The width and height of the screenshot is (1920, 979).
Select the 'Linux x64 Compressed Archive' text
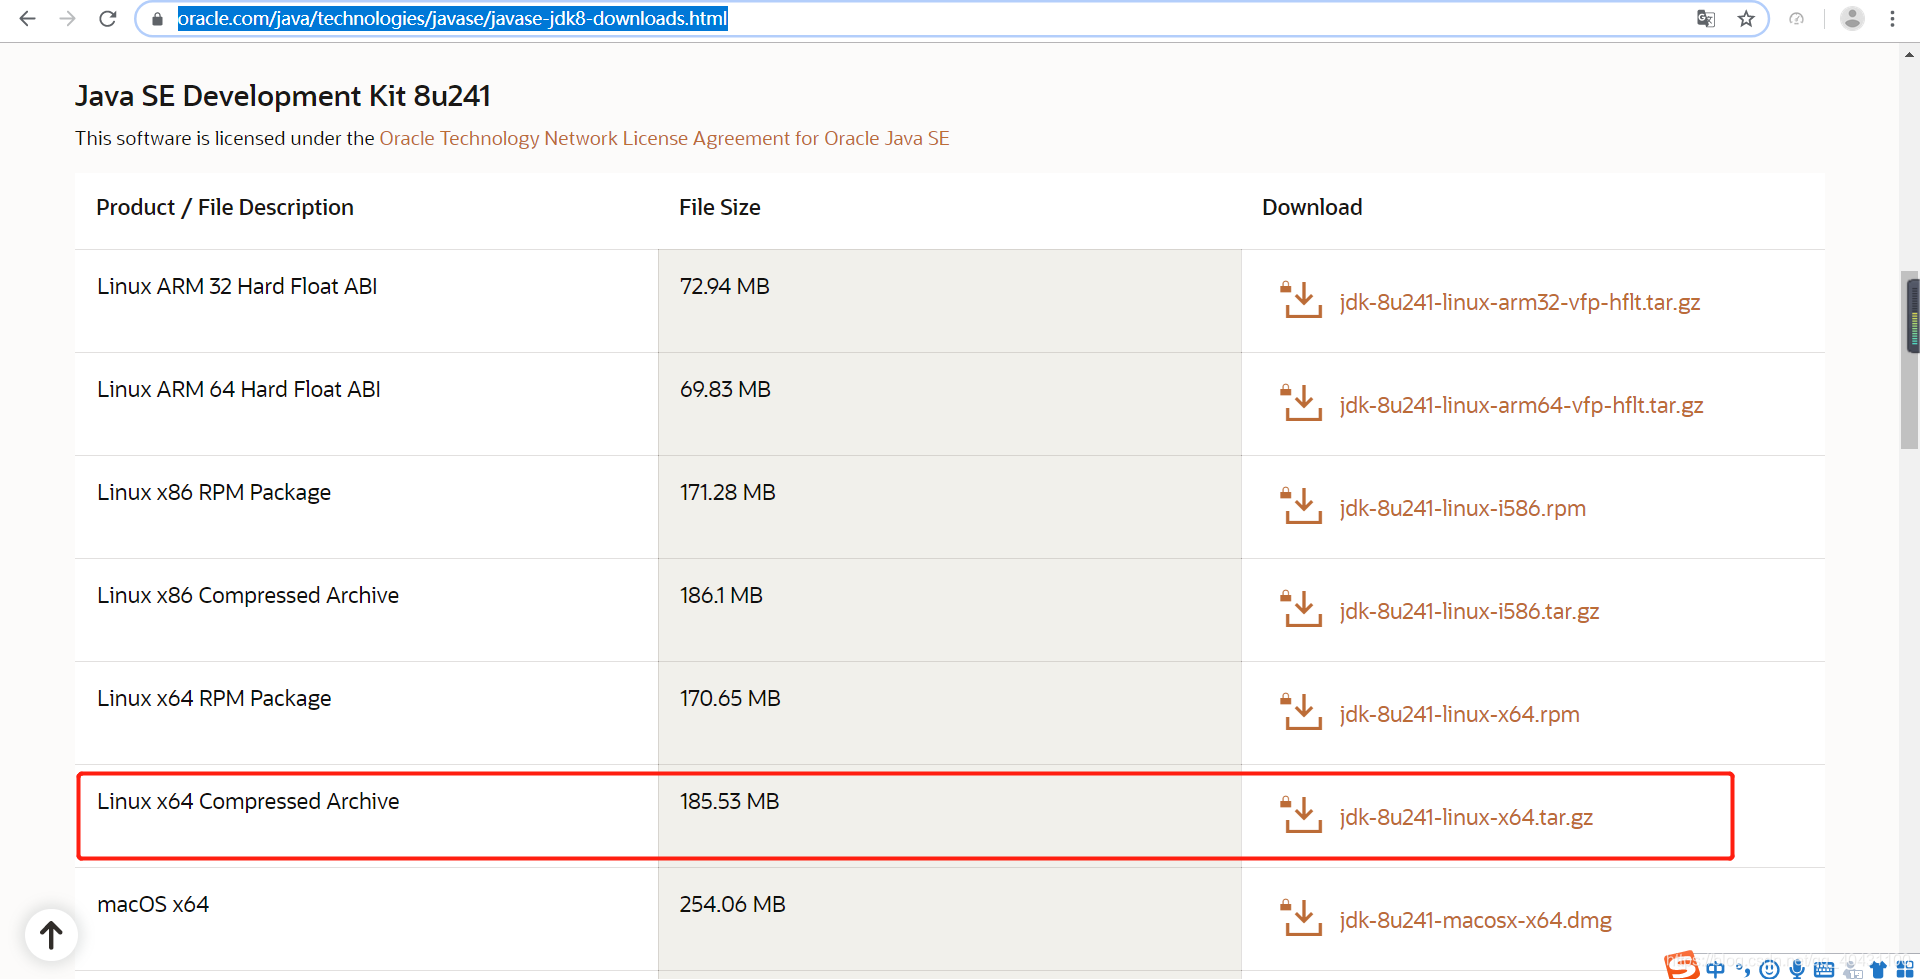pyautogui.click(x=248, y=801)
